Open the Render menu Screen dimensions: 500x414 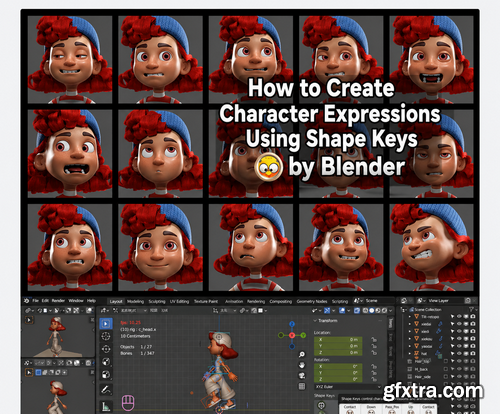click(58, 301)
